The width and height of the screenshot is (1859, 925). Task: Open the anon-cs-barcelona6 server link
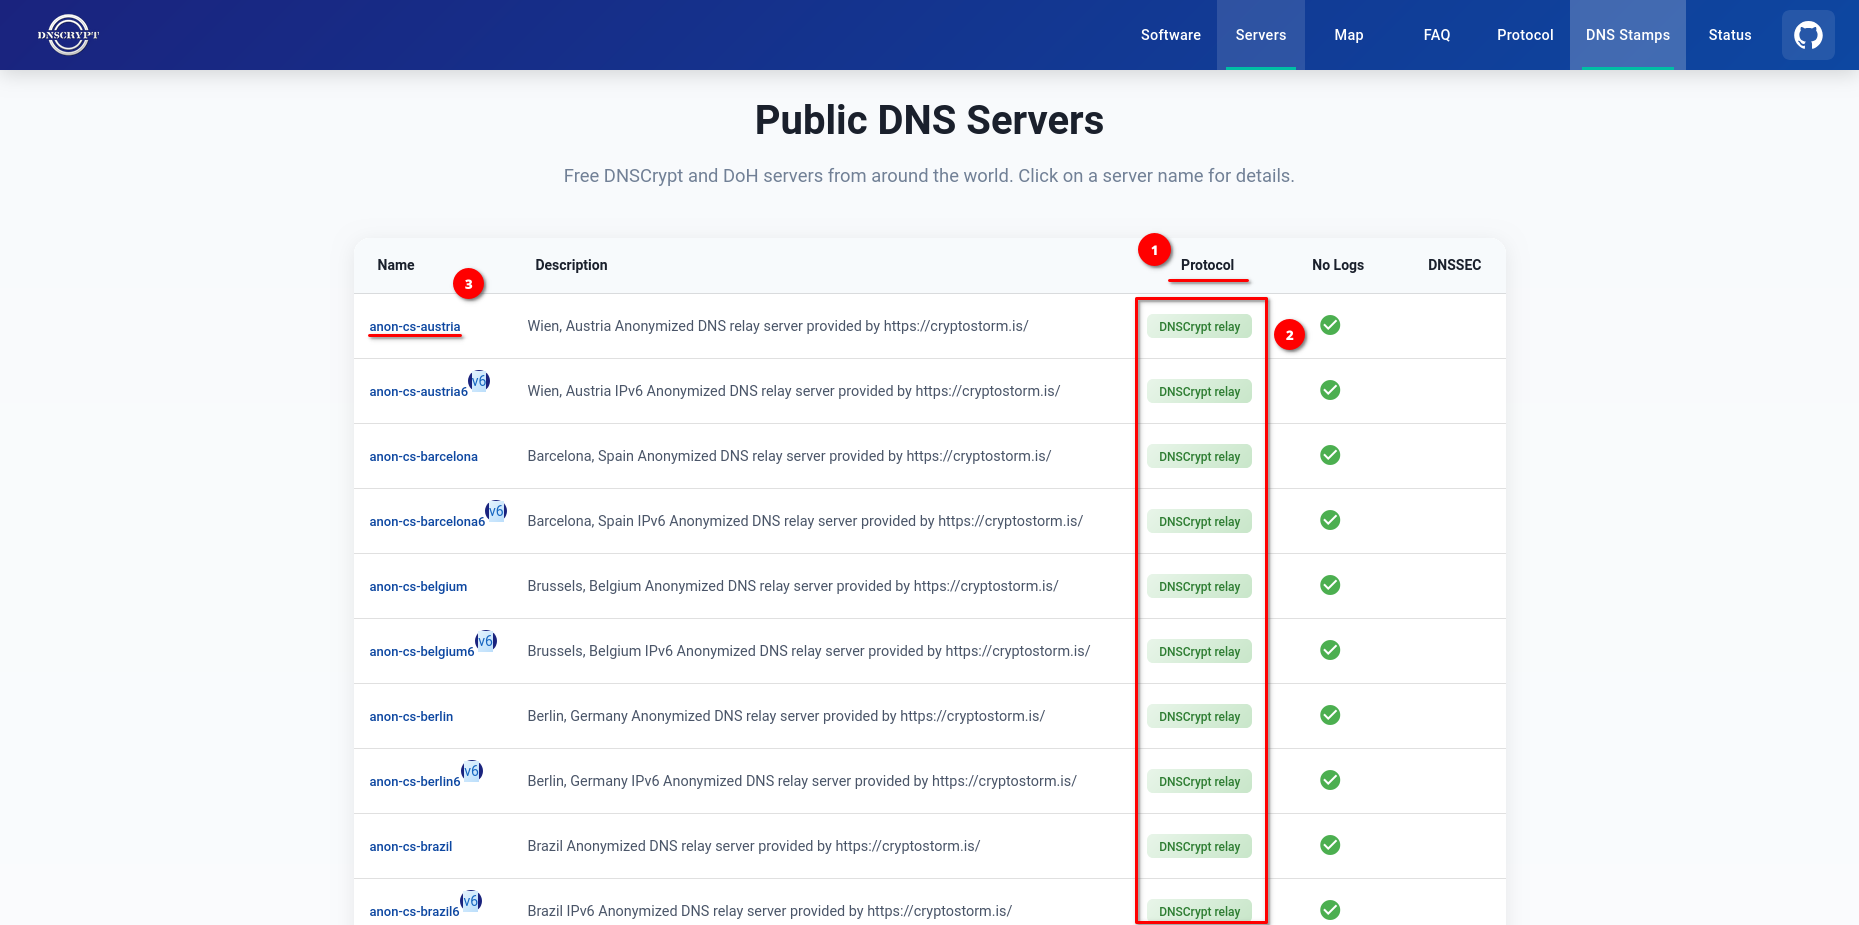(x=427, y=522)
